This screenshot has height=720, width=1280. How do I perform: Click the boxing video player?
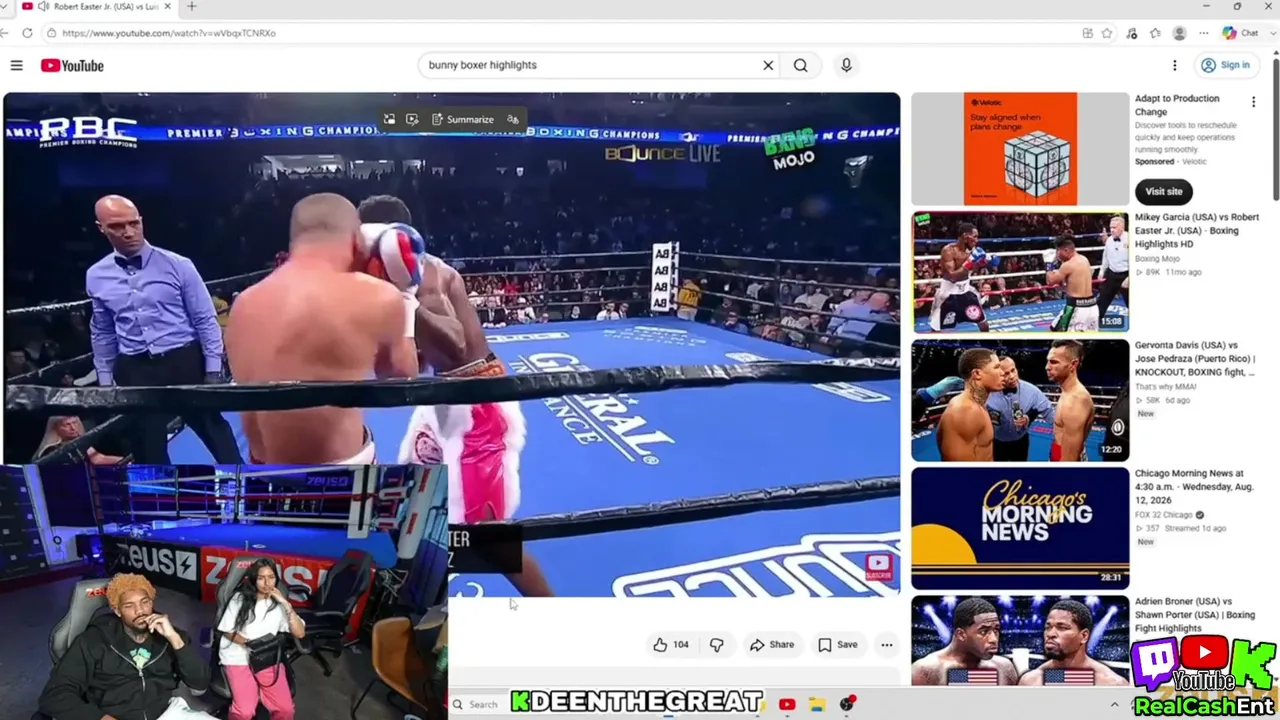tap(451, 344)
